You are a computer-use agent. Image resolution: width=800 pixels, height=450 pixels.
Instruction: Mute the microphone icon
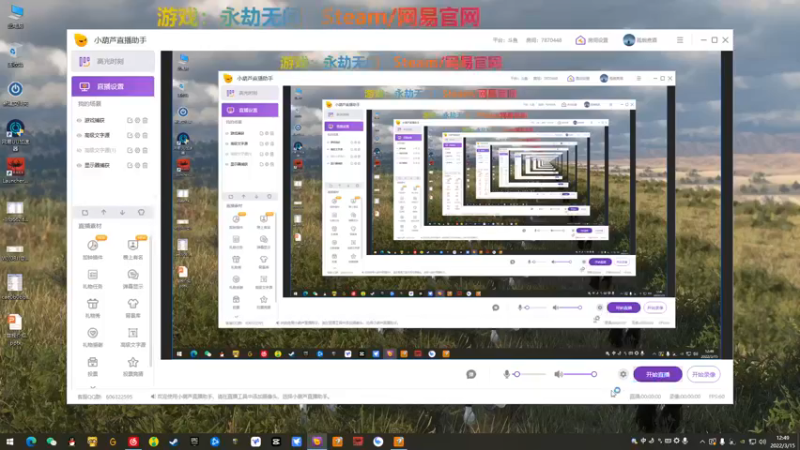click(x=507, y=374)
